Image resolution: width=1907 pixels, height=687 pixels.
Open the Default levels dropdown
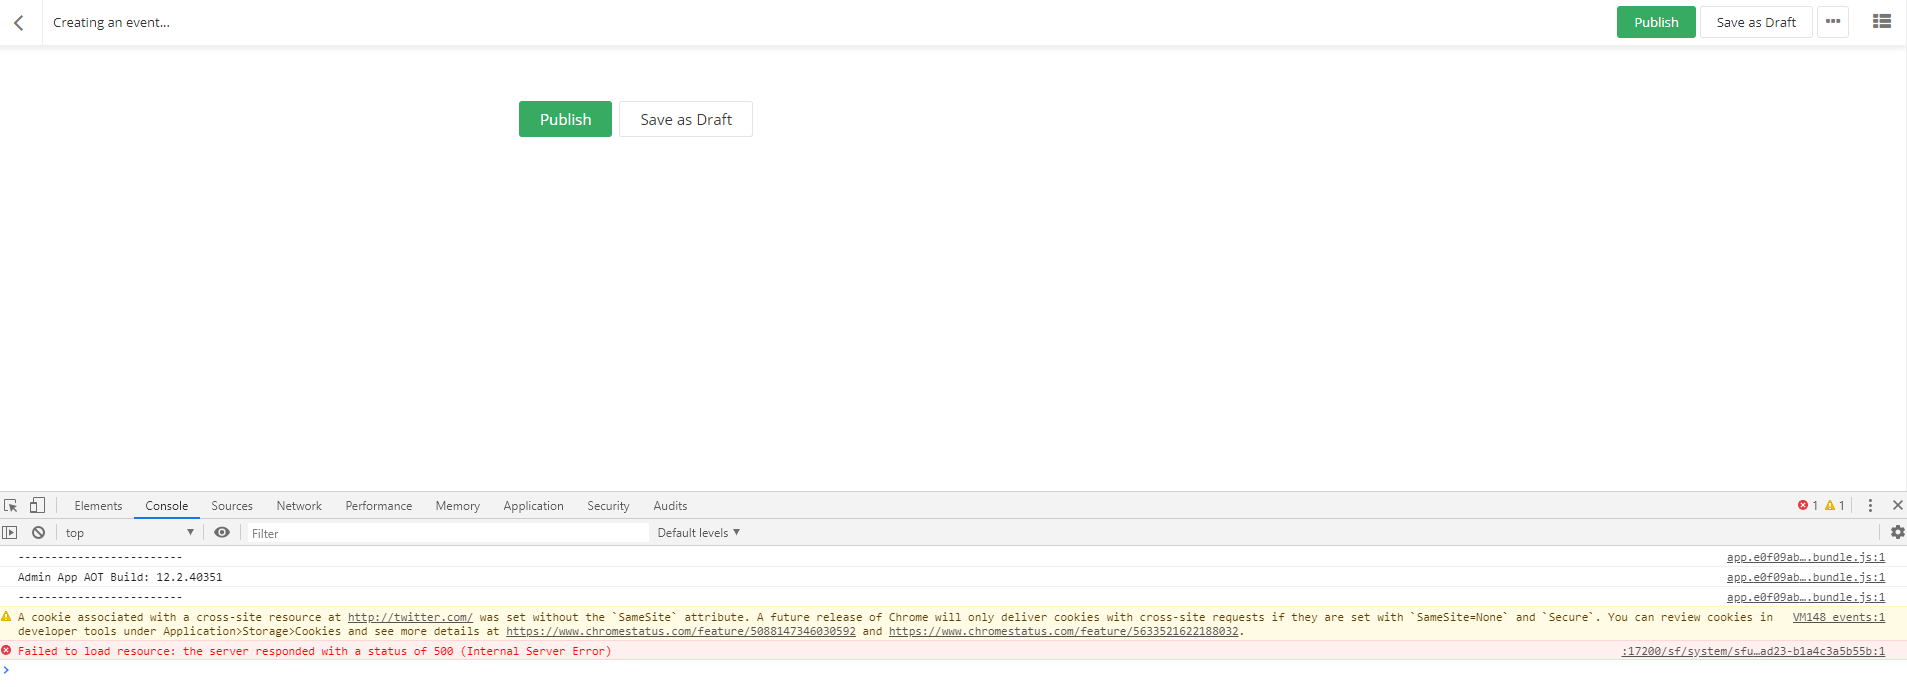(699, 533)
